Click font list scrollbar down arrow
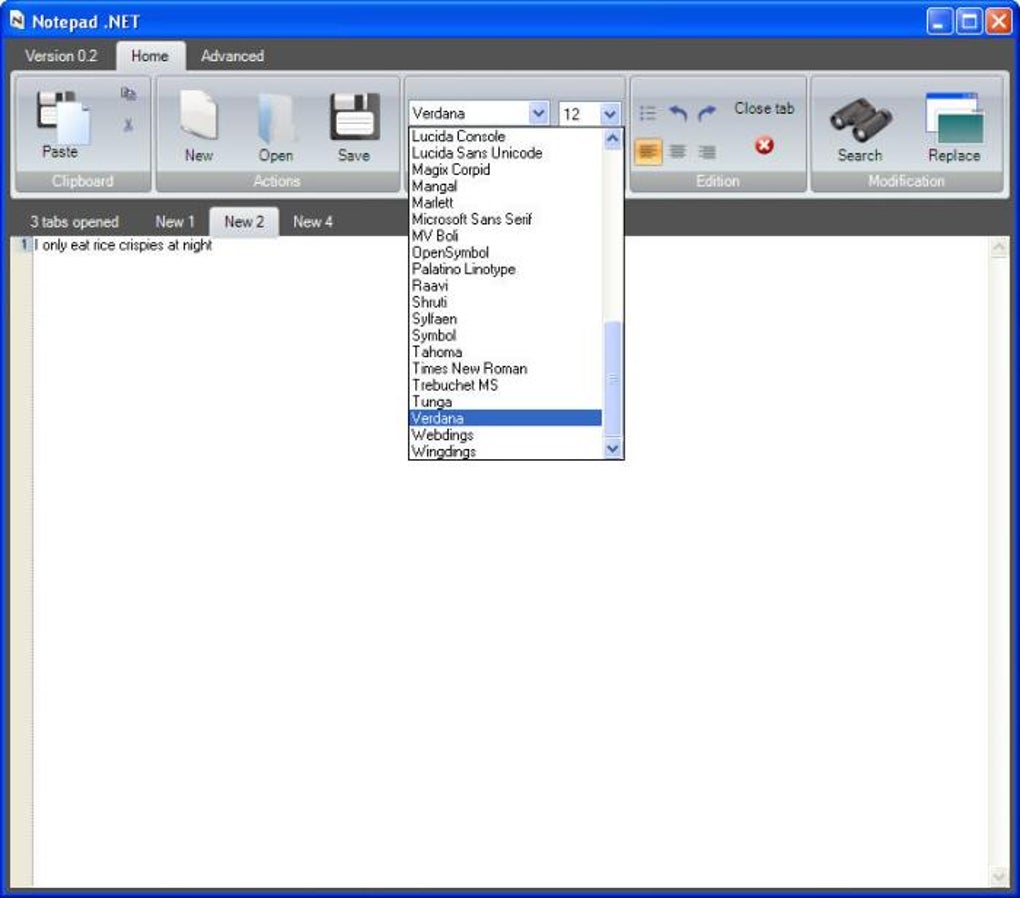The height and width of the screenshot is (898, 1020). pyautogui.click(x=612, y=448)
